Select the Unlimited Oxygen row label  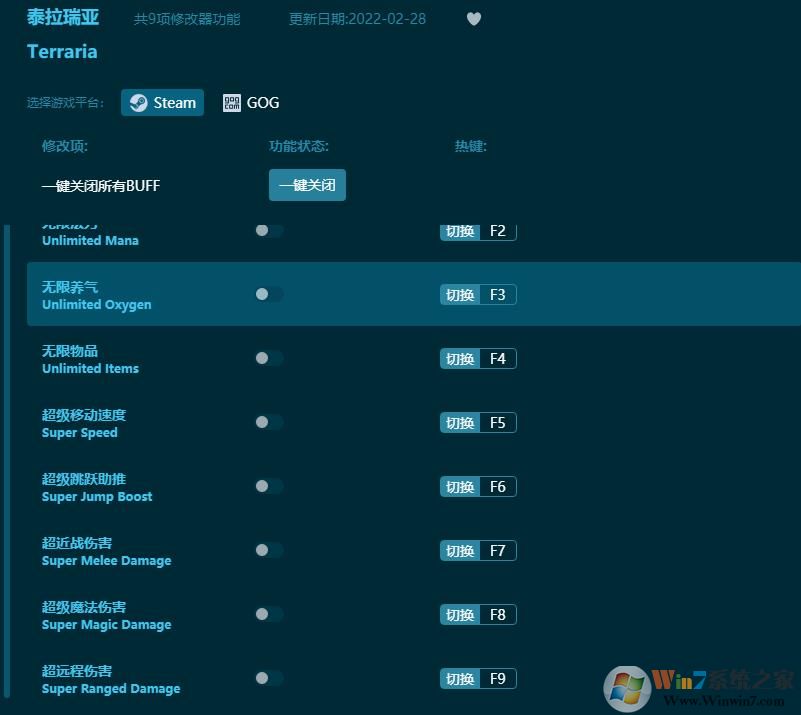click(x=97, y=304)
